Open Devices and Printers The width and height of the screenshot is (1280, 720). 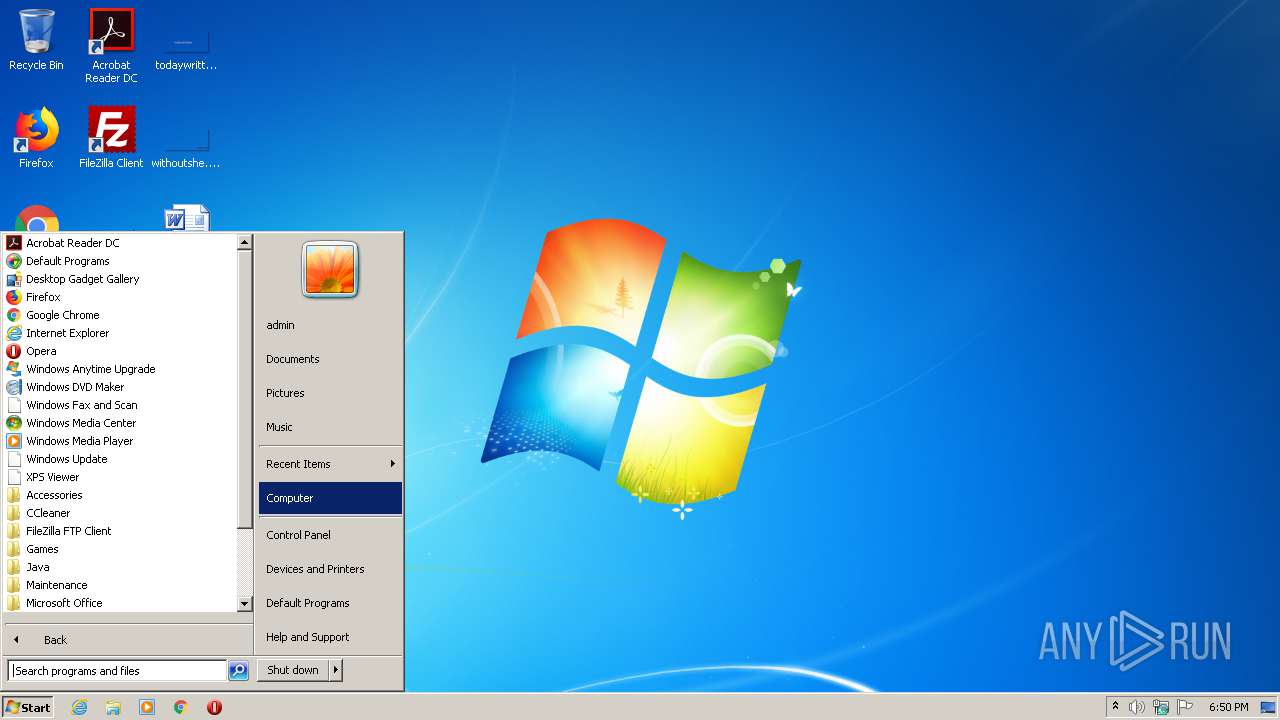click(330, 569)
